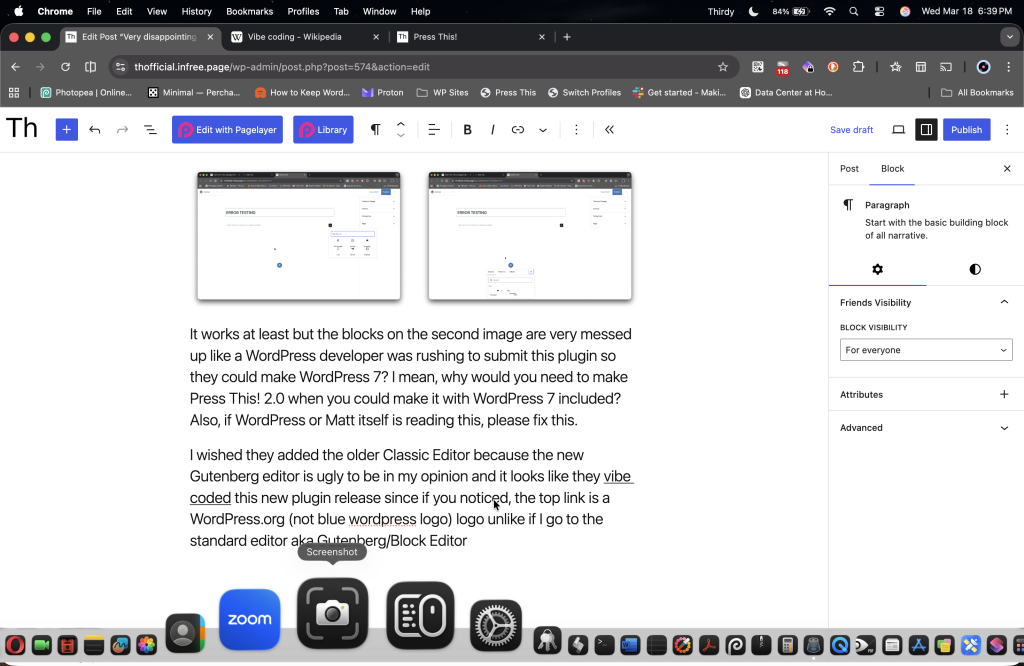
Task: Select the first screenshot thumbnail in the gallery
Action: [x=299, y=236]
